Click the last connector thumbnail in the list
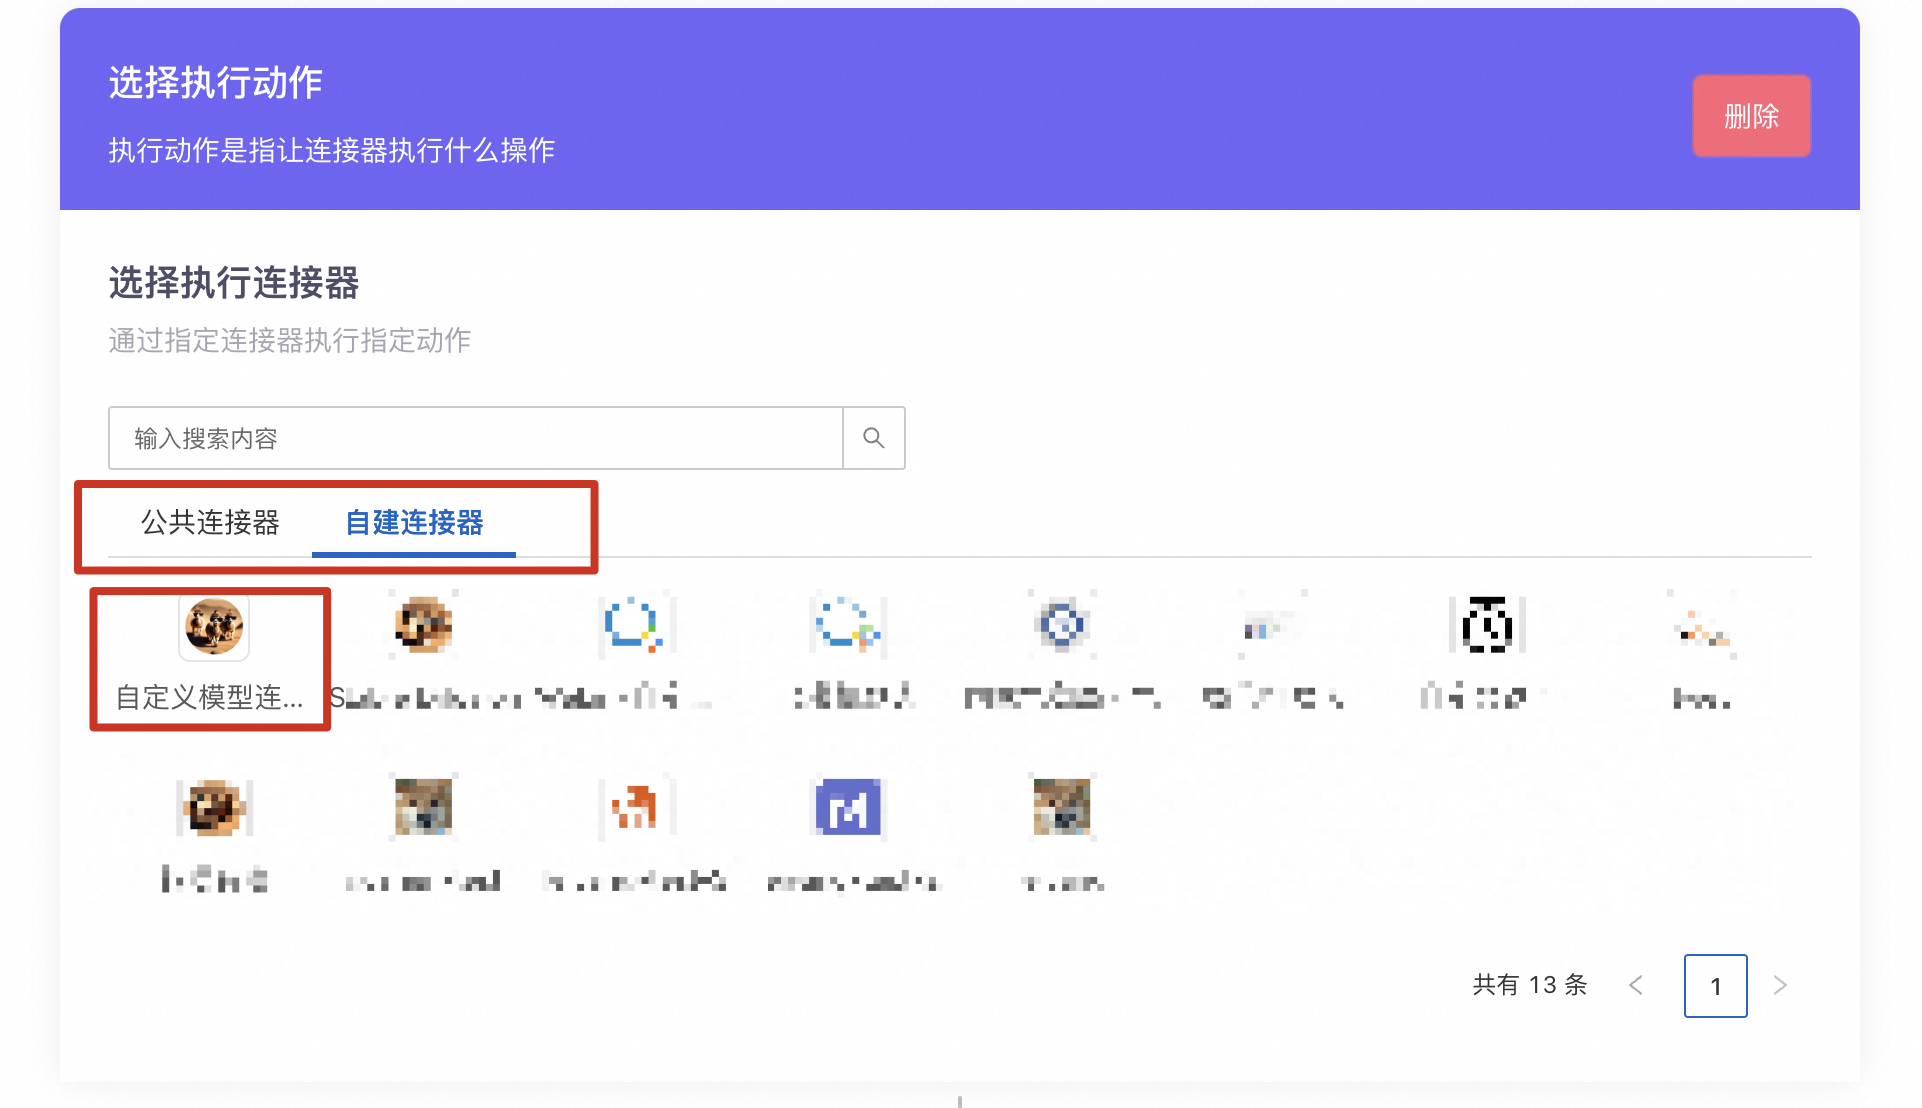 [1062, 808]
